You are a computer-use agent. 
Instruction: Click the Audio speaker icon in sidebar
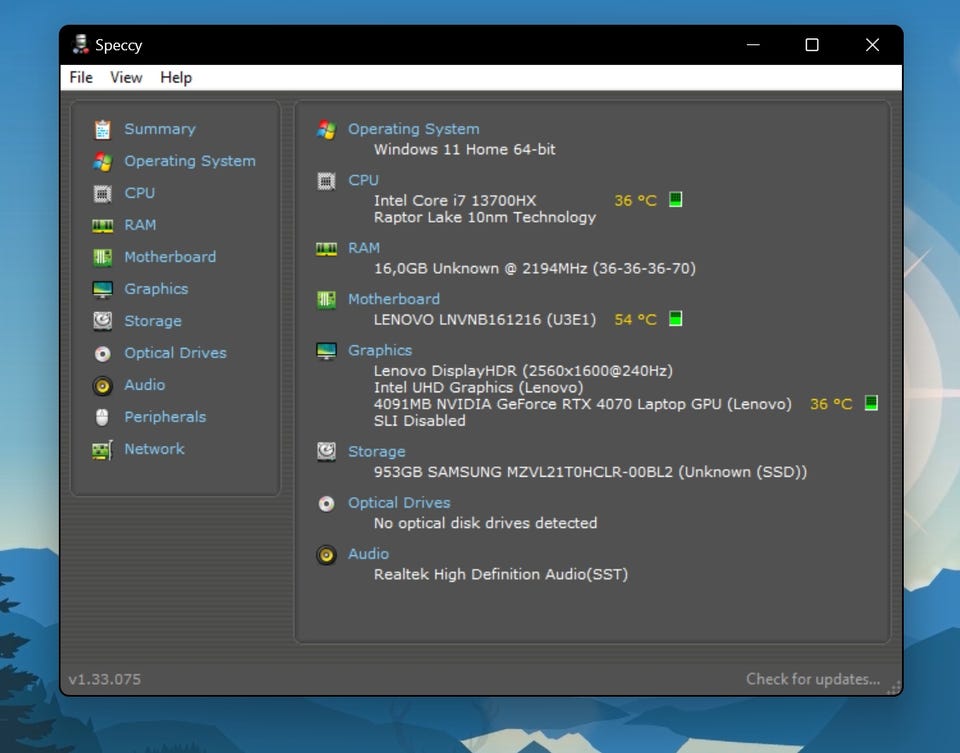102,385
